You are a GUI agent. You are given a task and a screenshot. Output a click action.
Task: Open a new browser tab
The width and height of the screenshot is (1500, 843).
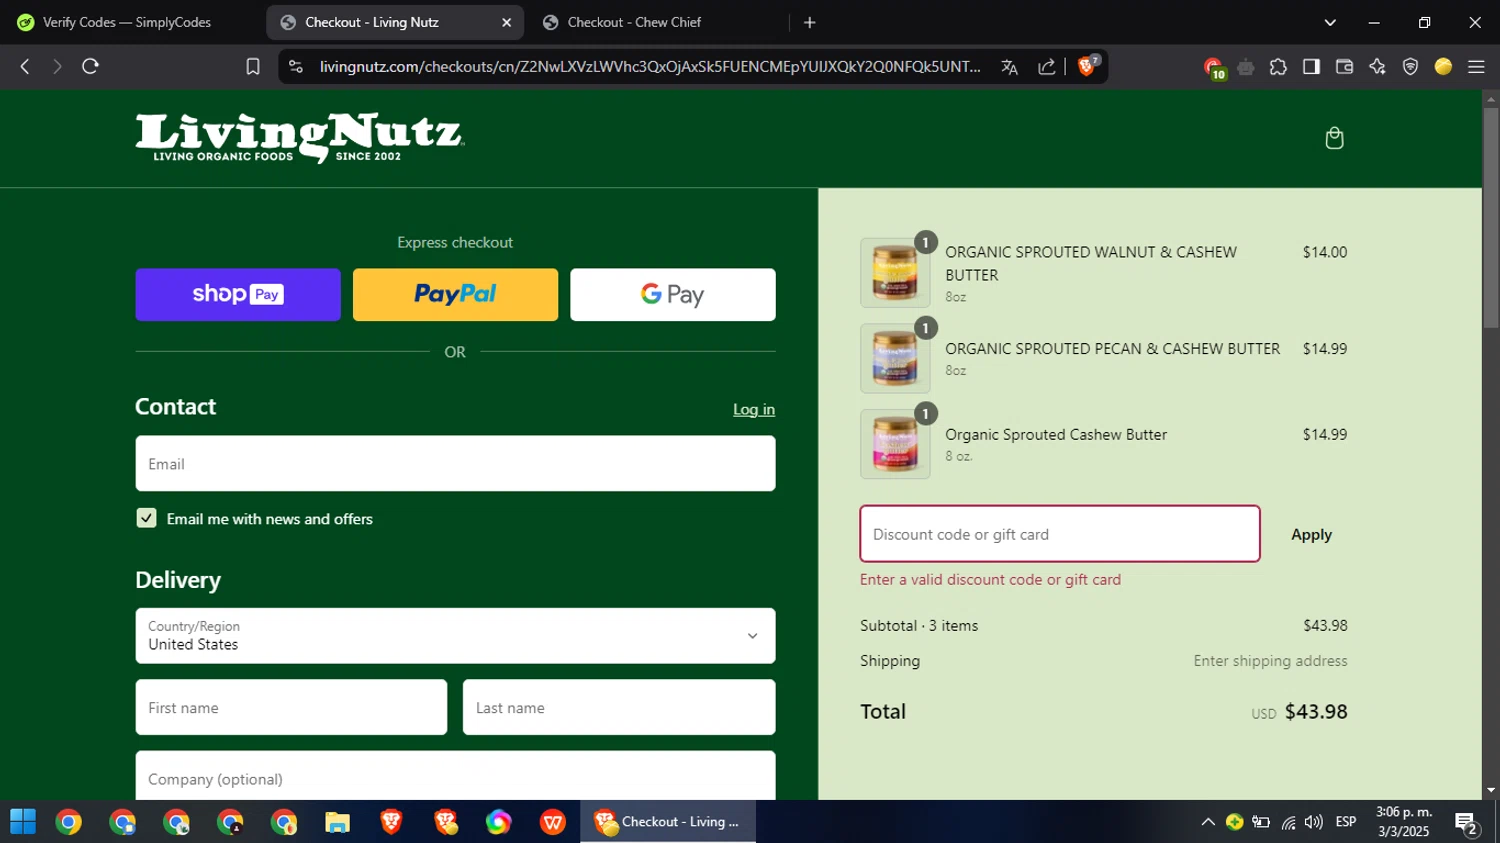(810, 22)
